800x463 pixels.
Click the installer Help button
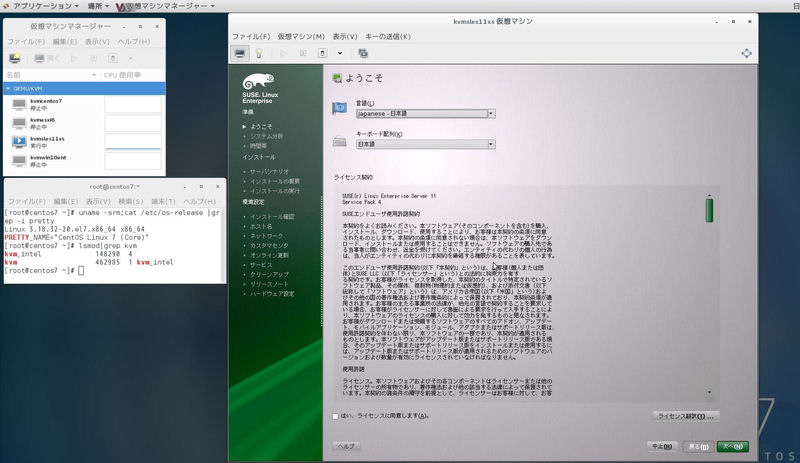click(x=347, y=446)
